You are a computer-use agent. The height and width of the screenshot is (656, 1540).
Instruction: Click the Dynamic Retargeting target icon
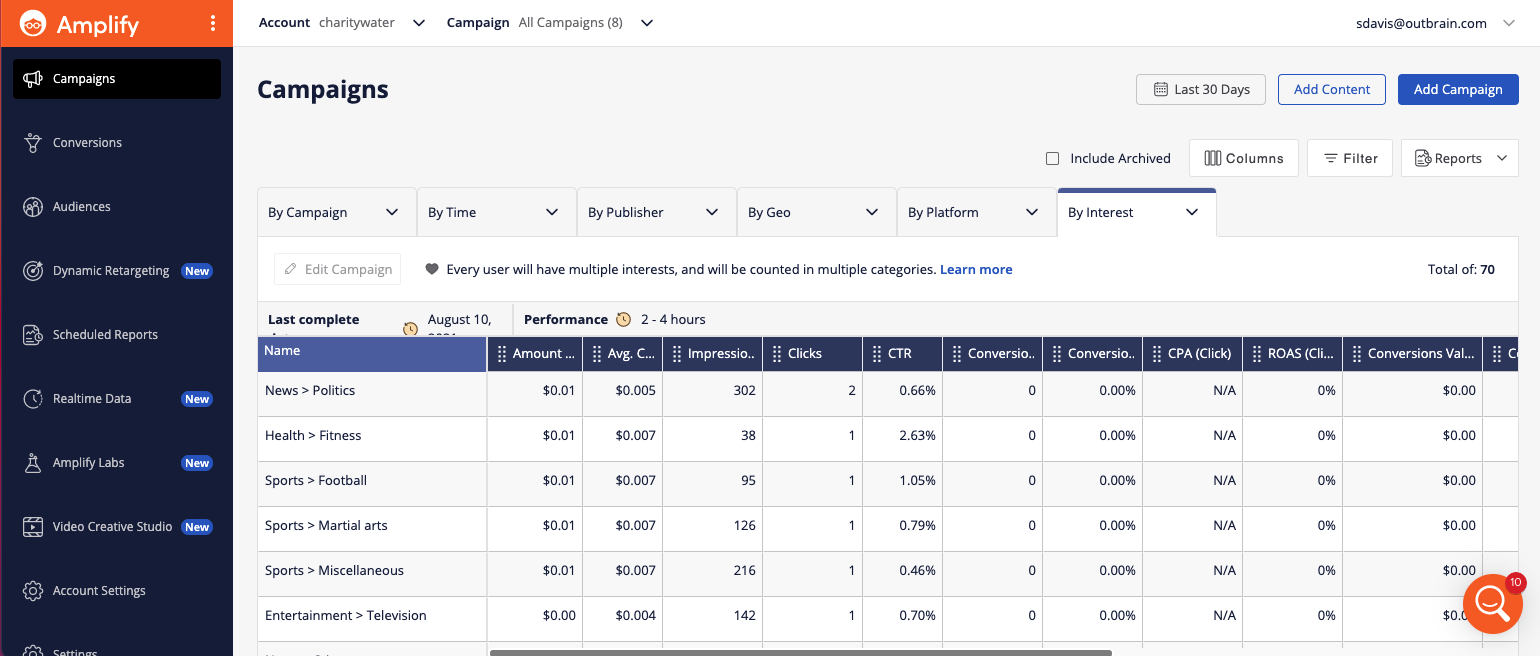33,271
